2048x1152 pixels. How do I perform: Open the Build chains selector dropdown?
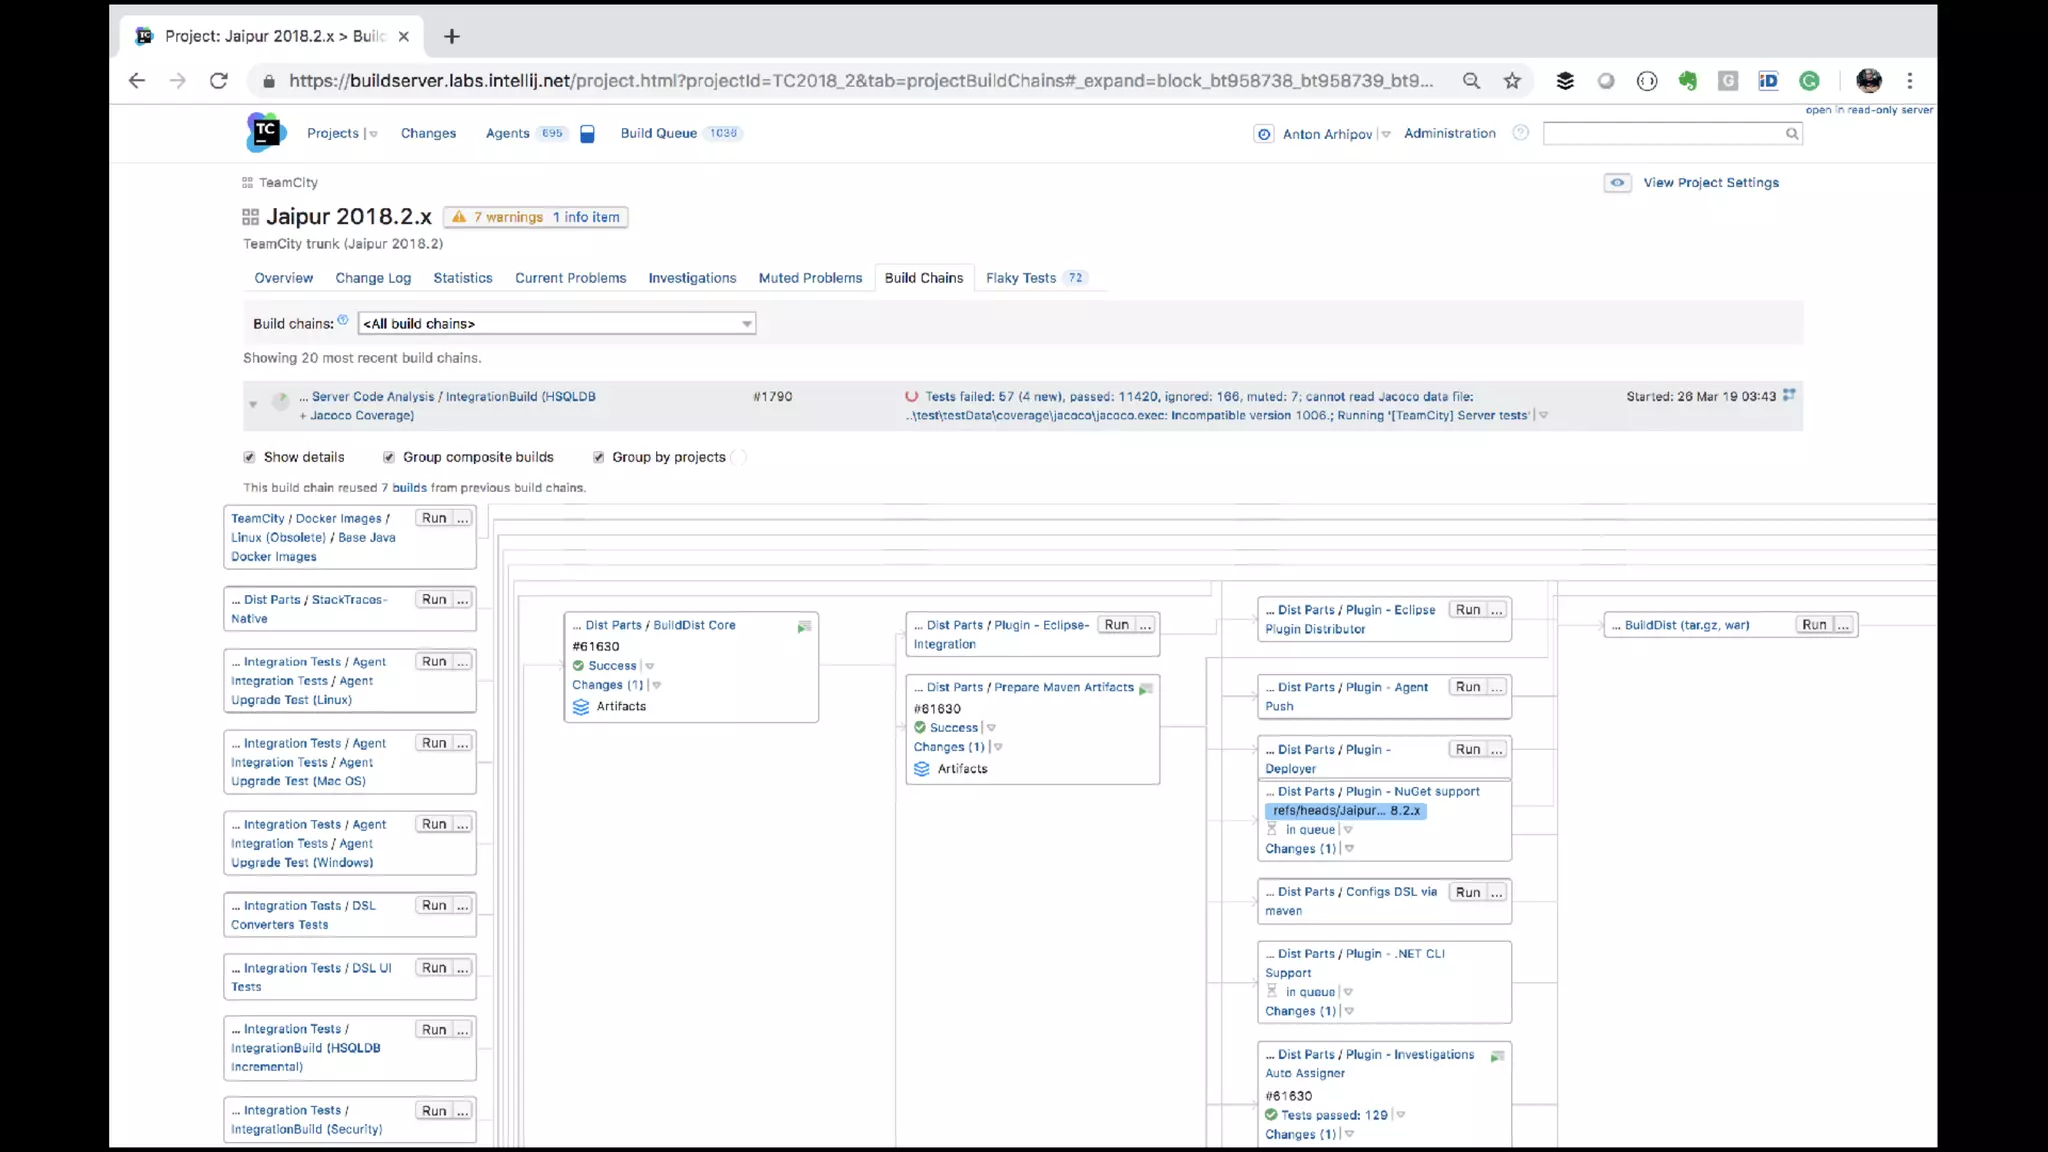(x=556, y=324)
